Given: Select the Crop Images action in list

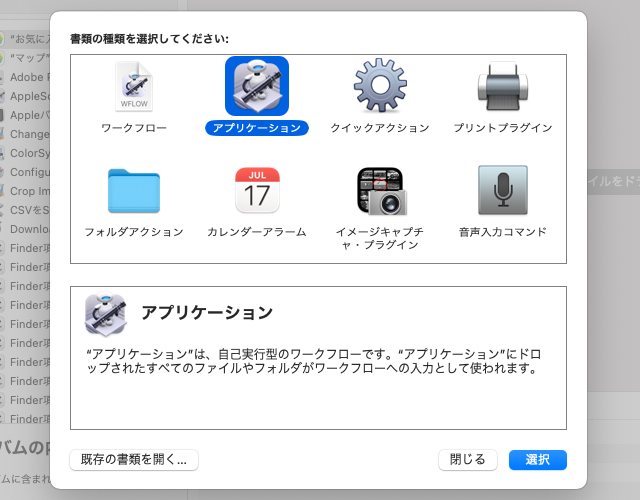Looking at the screenshot, I should [x=28, y=191].
